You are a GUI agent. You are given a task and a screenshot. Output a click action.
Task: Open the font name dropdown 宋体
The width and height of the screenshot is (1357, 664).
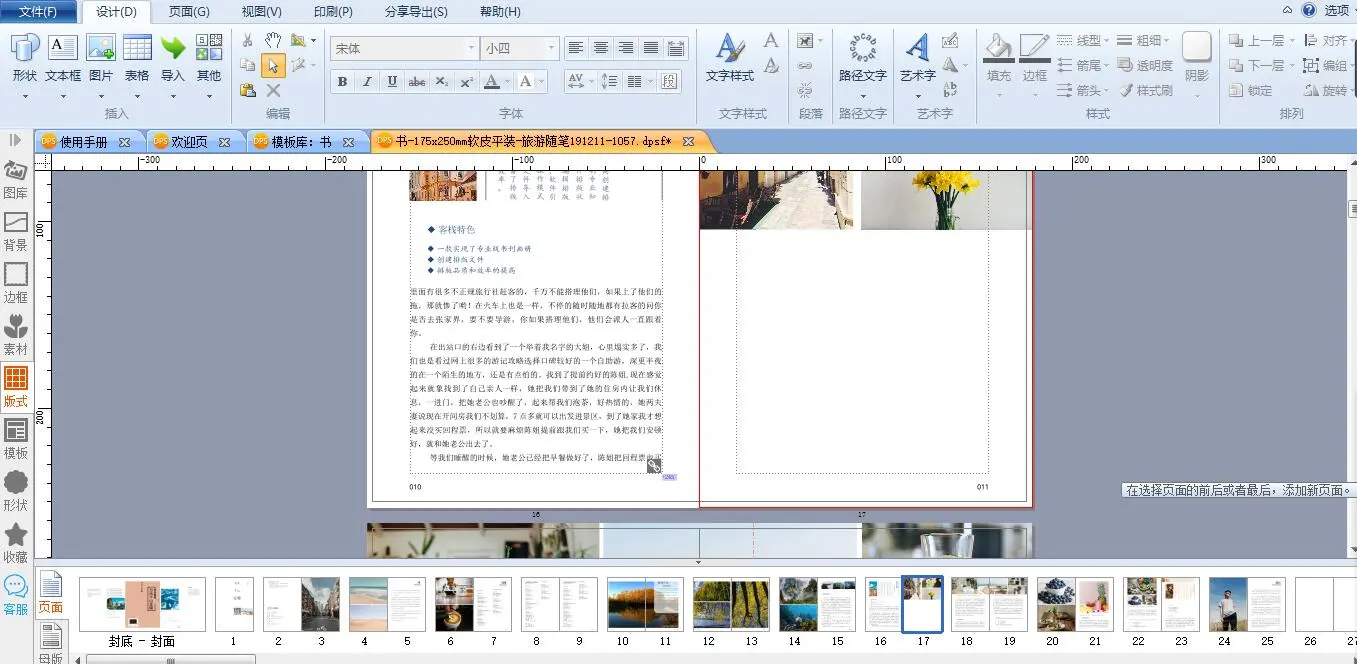pyautogui.click(x=471, y=48)
